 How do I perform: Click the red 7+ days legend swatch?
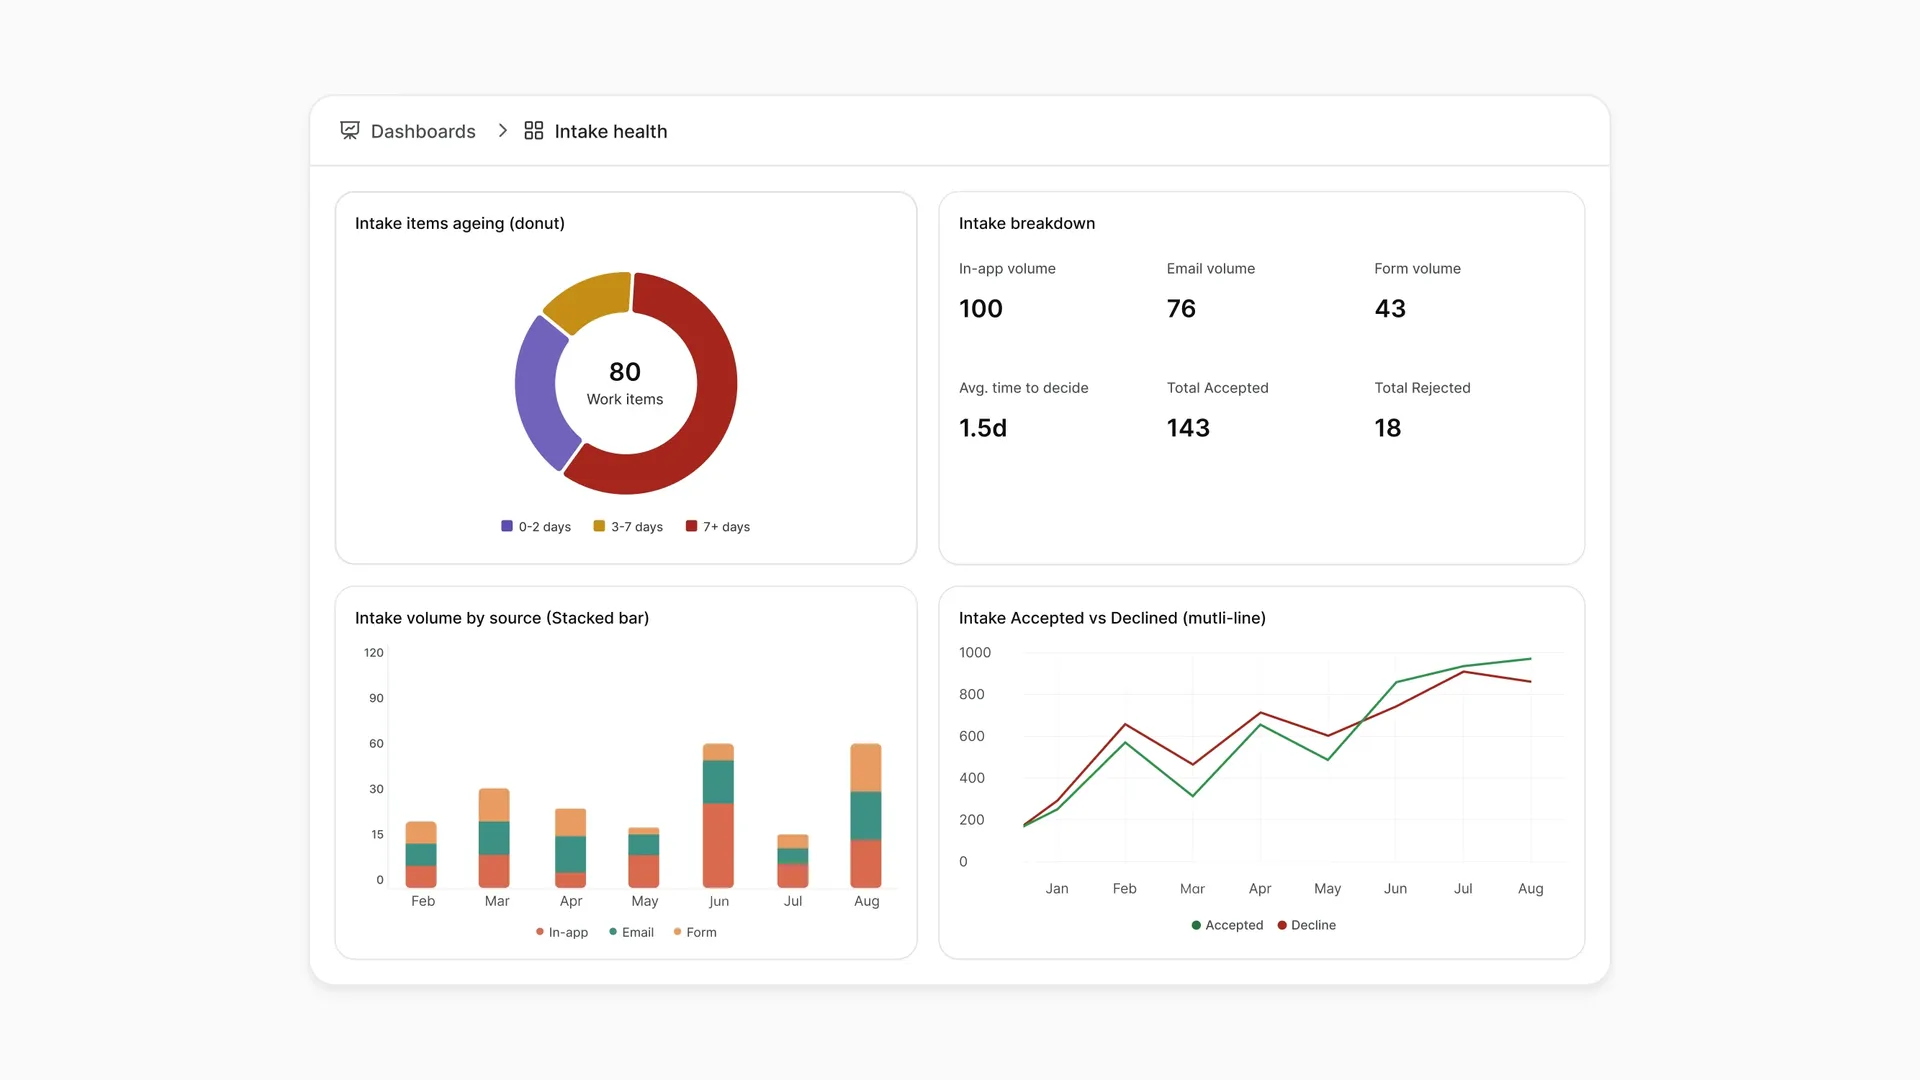(x=691, y=526)
